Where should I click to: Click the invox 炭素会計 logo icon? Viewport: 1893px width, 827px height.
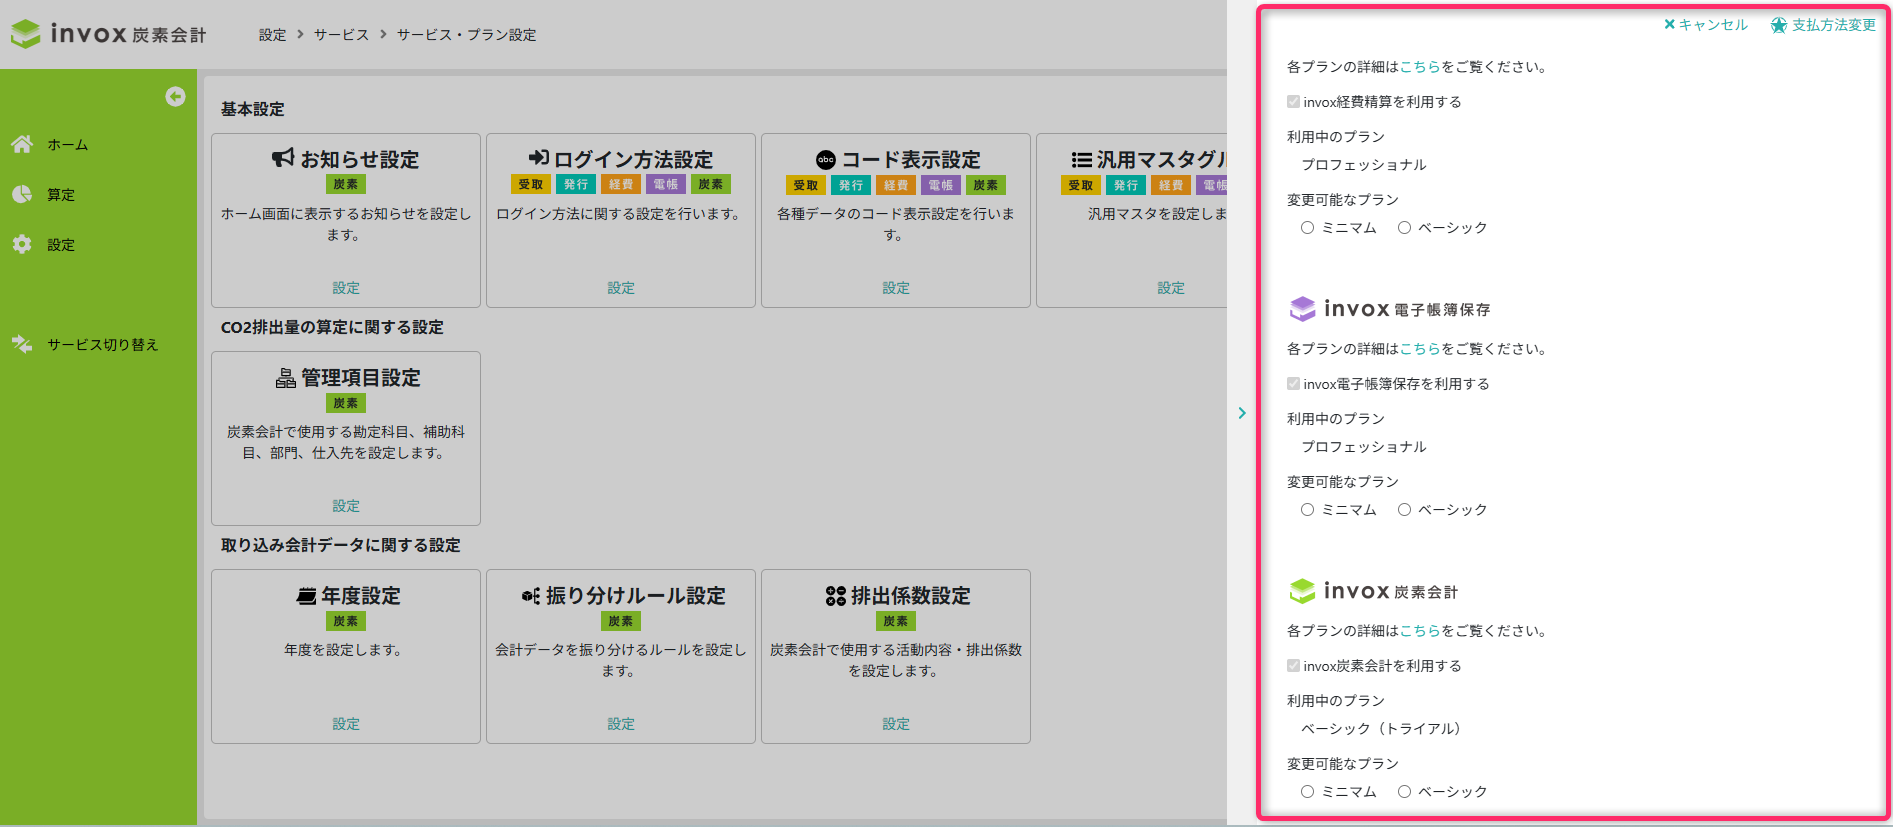26,34
